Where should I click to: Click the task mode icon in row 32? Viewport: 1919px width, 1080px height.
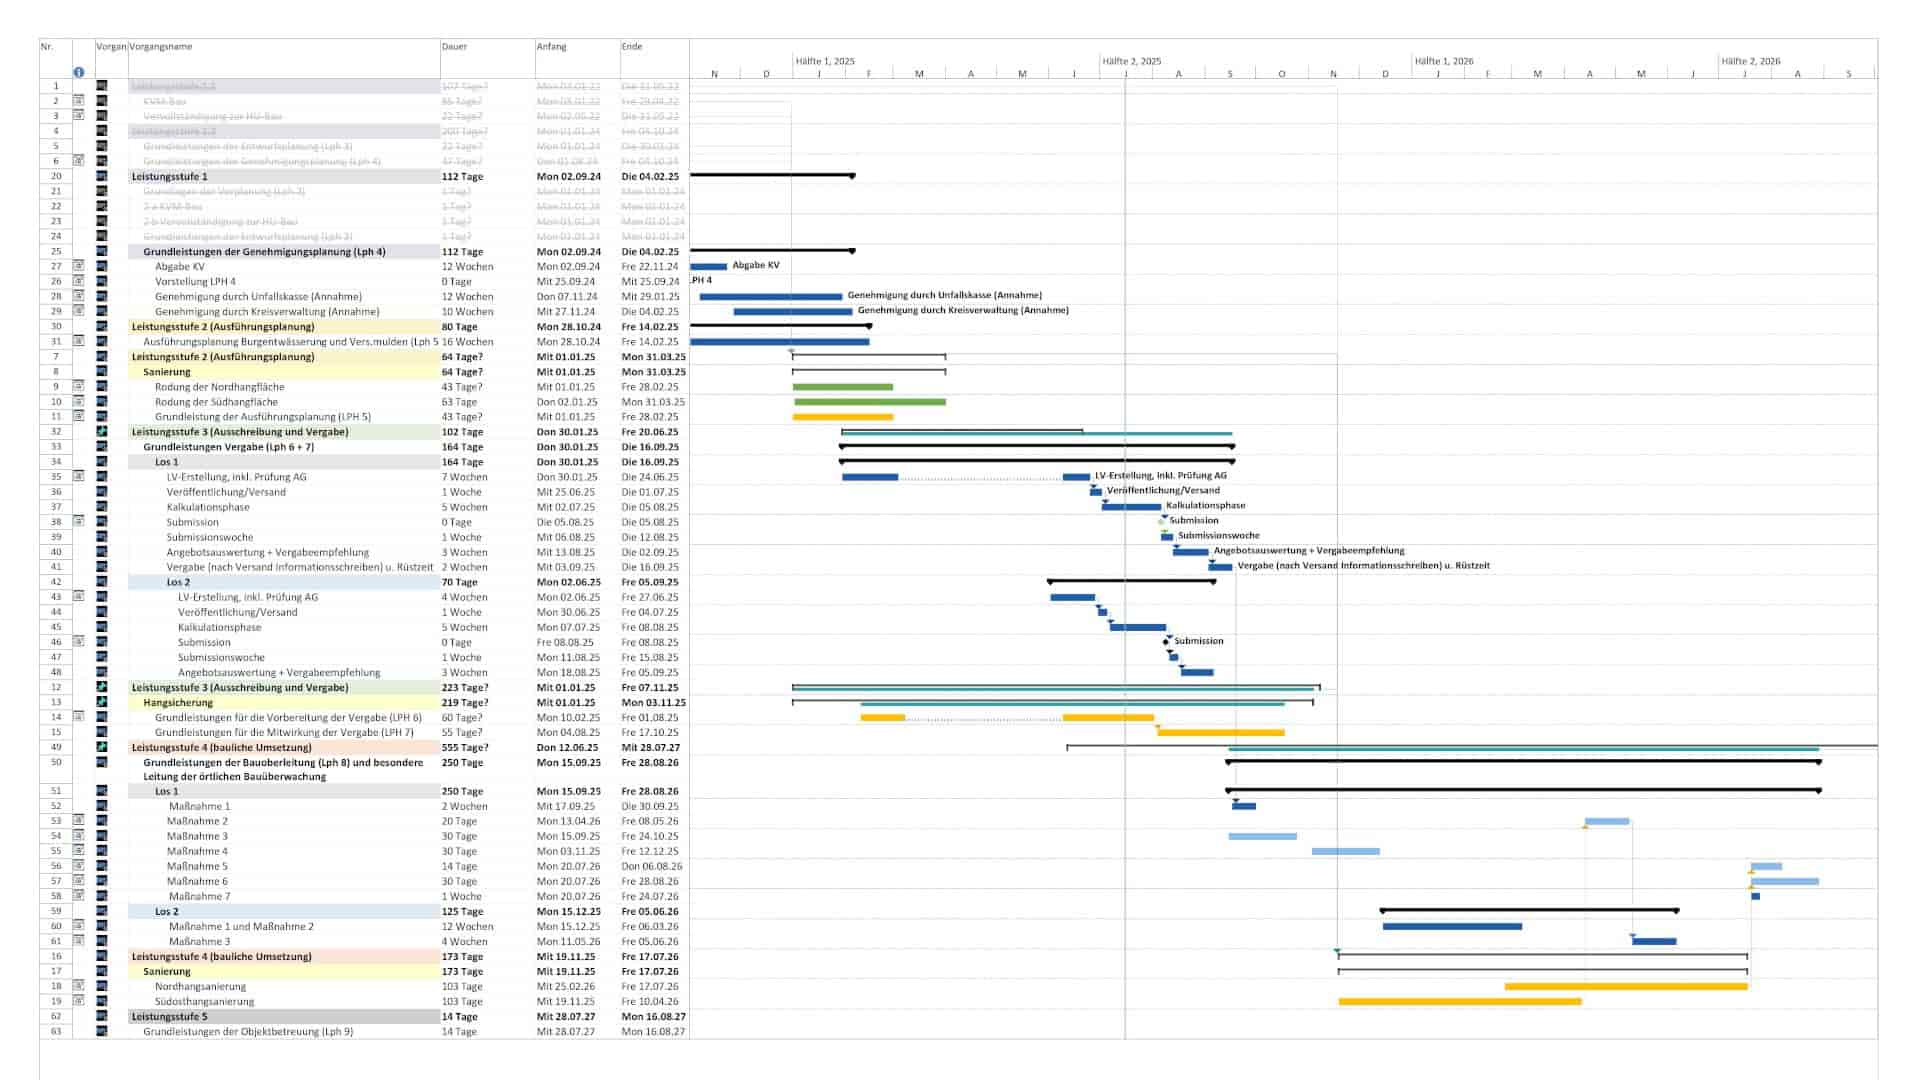[x=102, y=432]
